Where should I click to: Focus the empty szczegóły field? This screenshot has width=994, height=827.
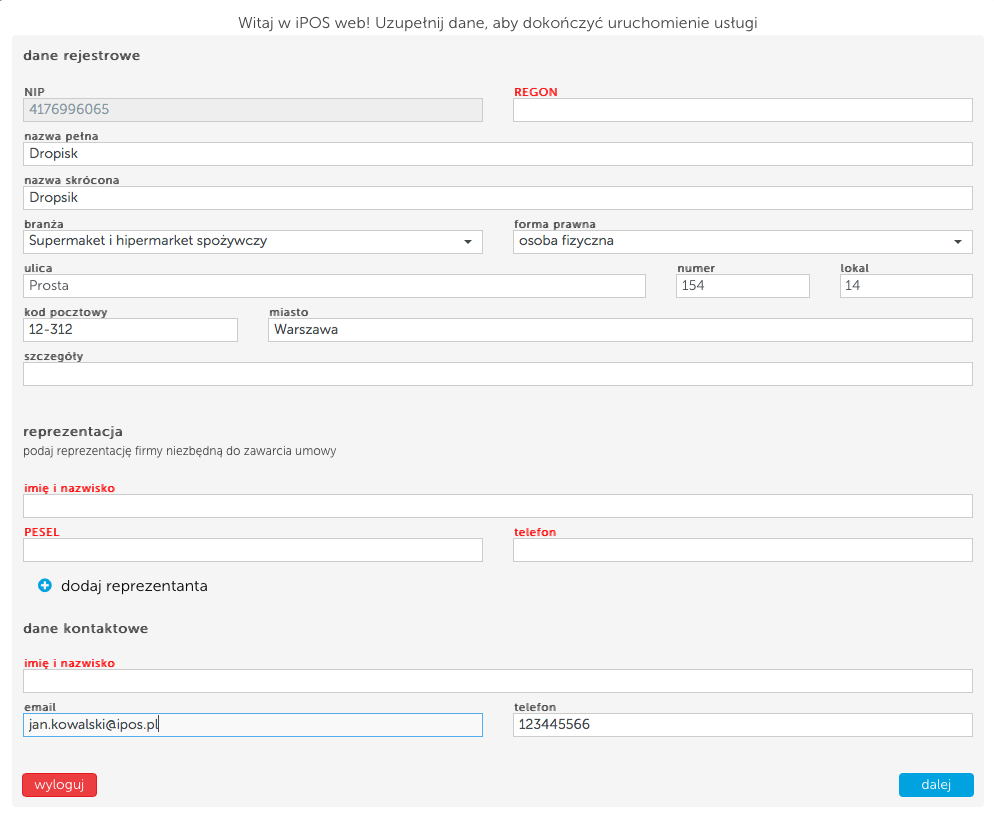coord(498,374)
